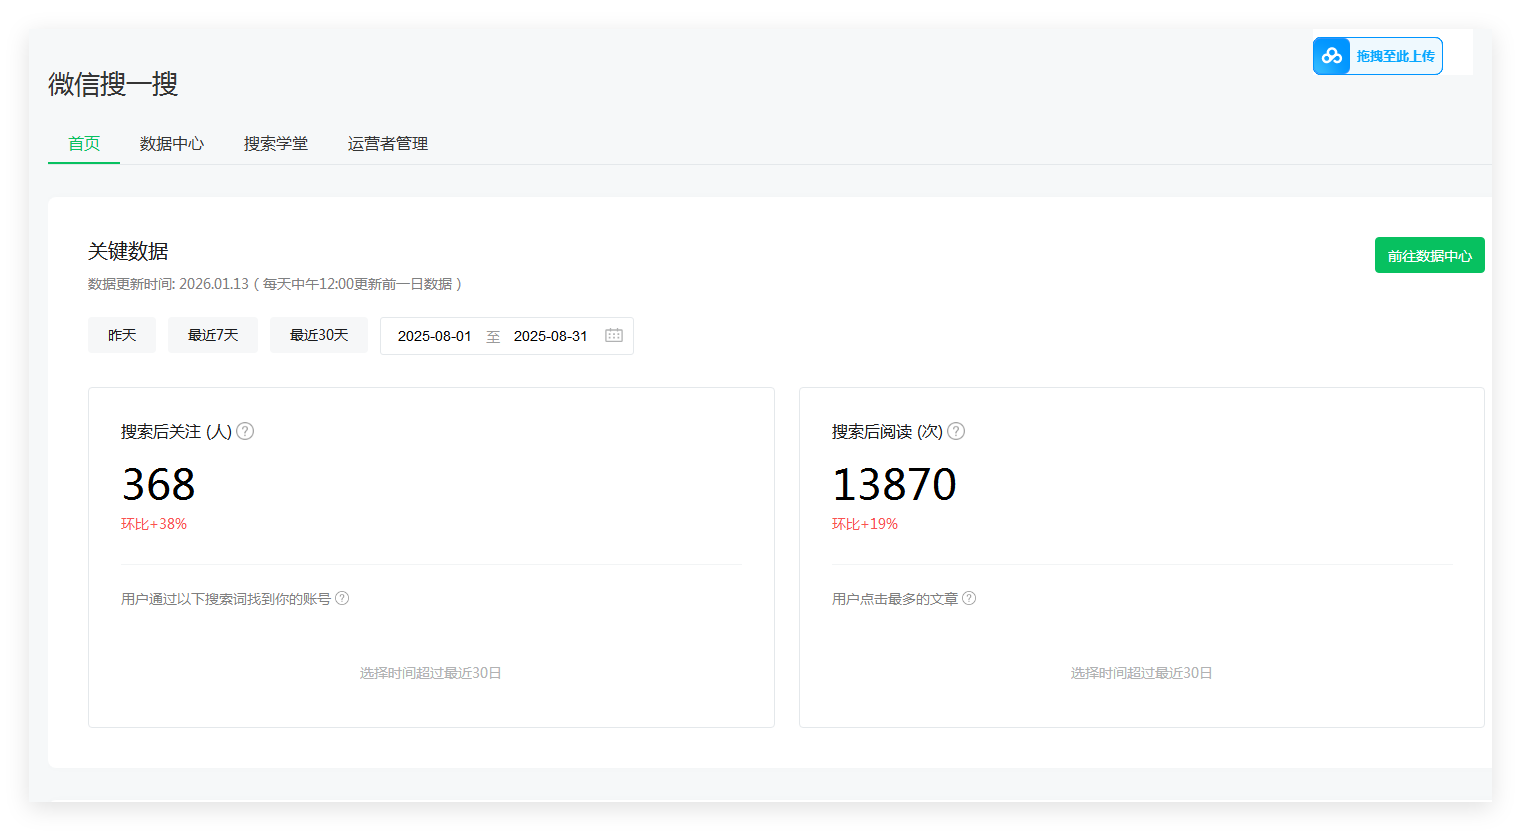Click the 前往数据中心 button

pyautogui.click(x=1429, y=255)
